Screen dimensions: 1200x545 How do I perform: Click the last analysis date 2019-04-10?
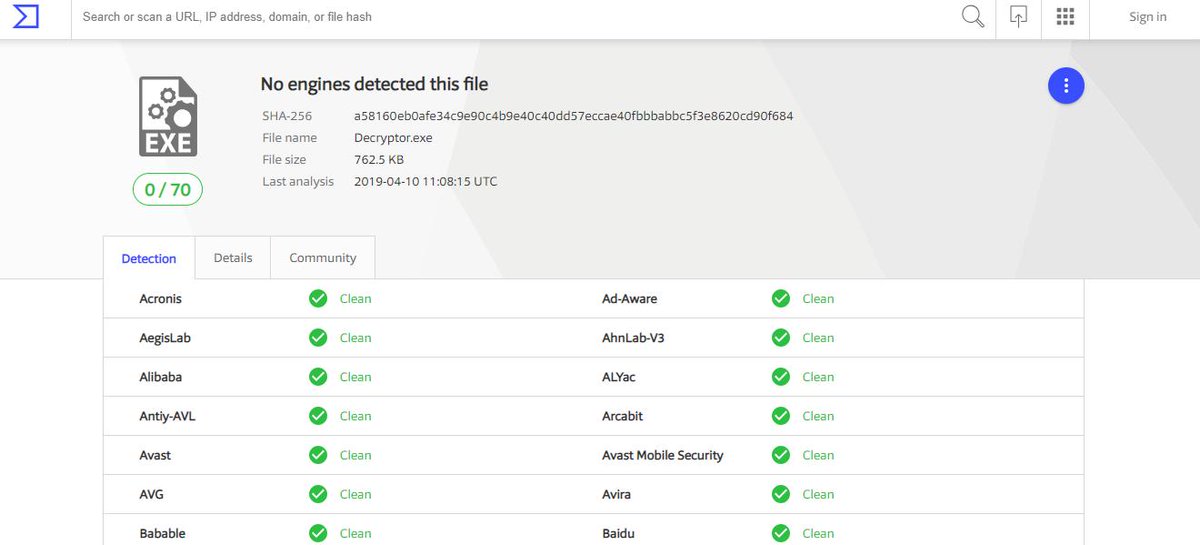[426, 182]
